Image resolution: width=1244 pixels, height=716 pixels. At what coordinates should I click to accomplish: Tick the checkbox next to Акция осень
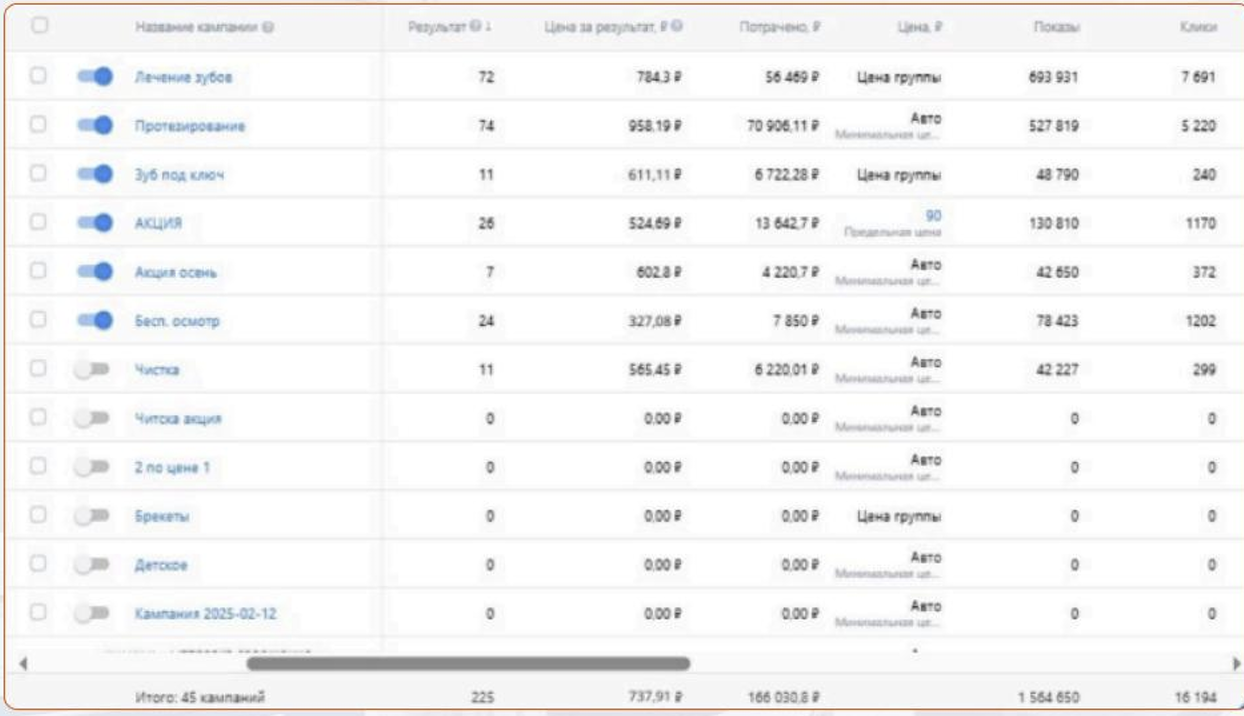tap(39, 272)
